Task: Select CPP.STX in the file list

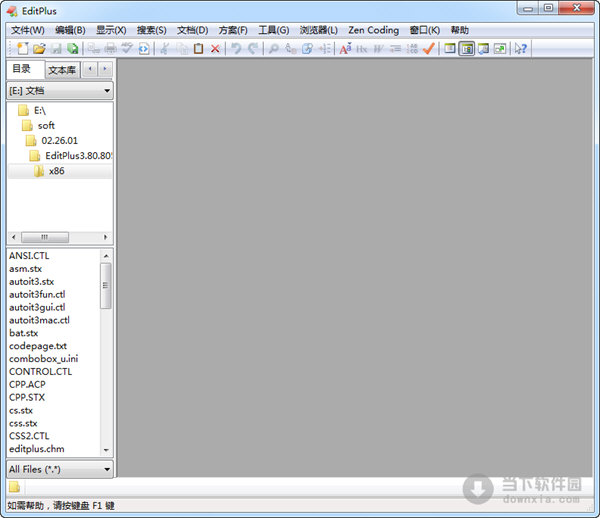Action: tap(27, 397)
